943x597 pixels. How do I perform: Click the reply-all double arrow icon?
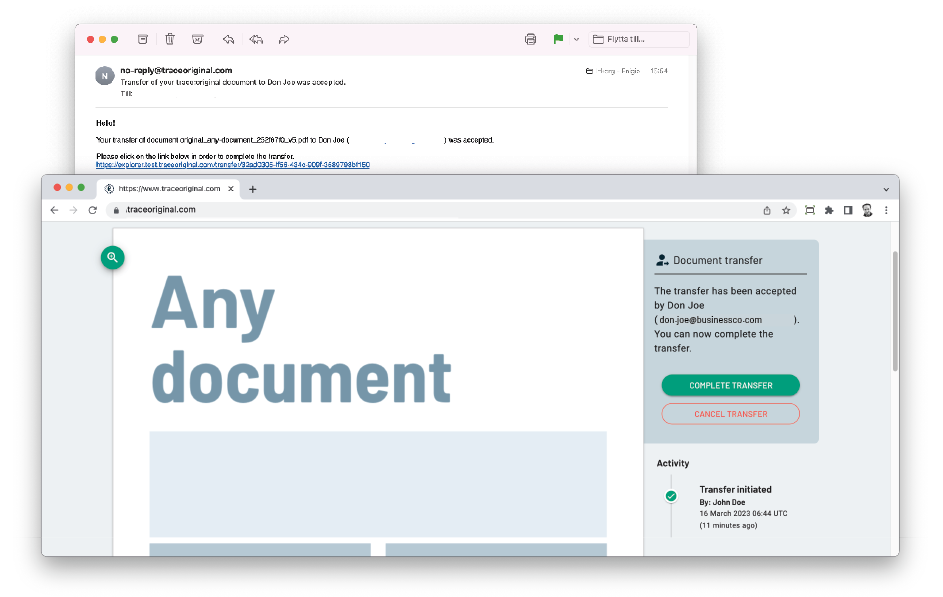click(x=256, y=39)
